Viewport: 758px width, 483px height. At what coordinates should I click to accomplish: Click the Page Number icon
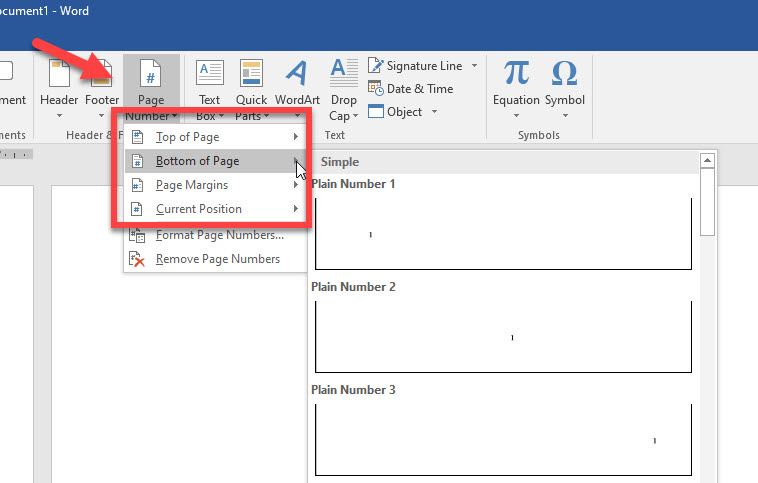[151, 75]
